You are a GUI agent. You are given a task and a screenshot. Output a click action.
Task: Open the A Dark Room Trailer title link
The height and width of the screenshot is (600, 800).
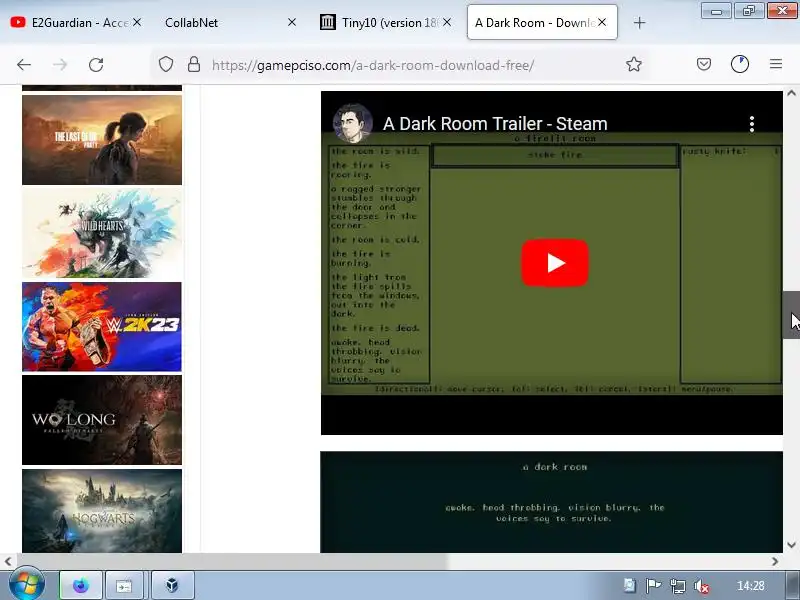tap(495, 124)
